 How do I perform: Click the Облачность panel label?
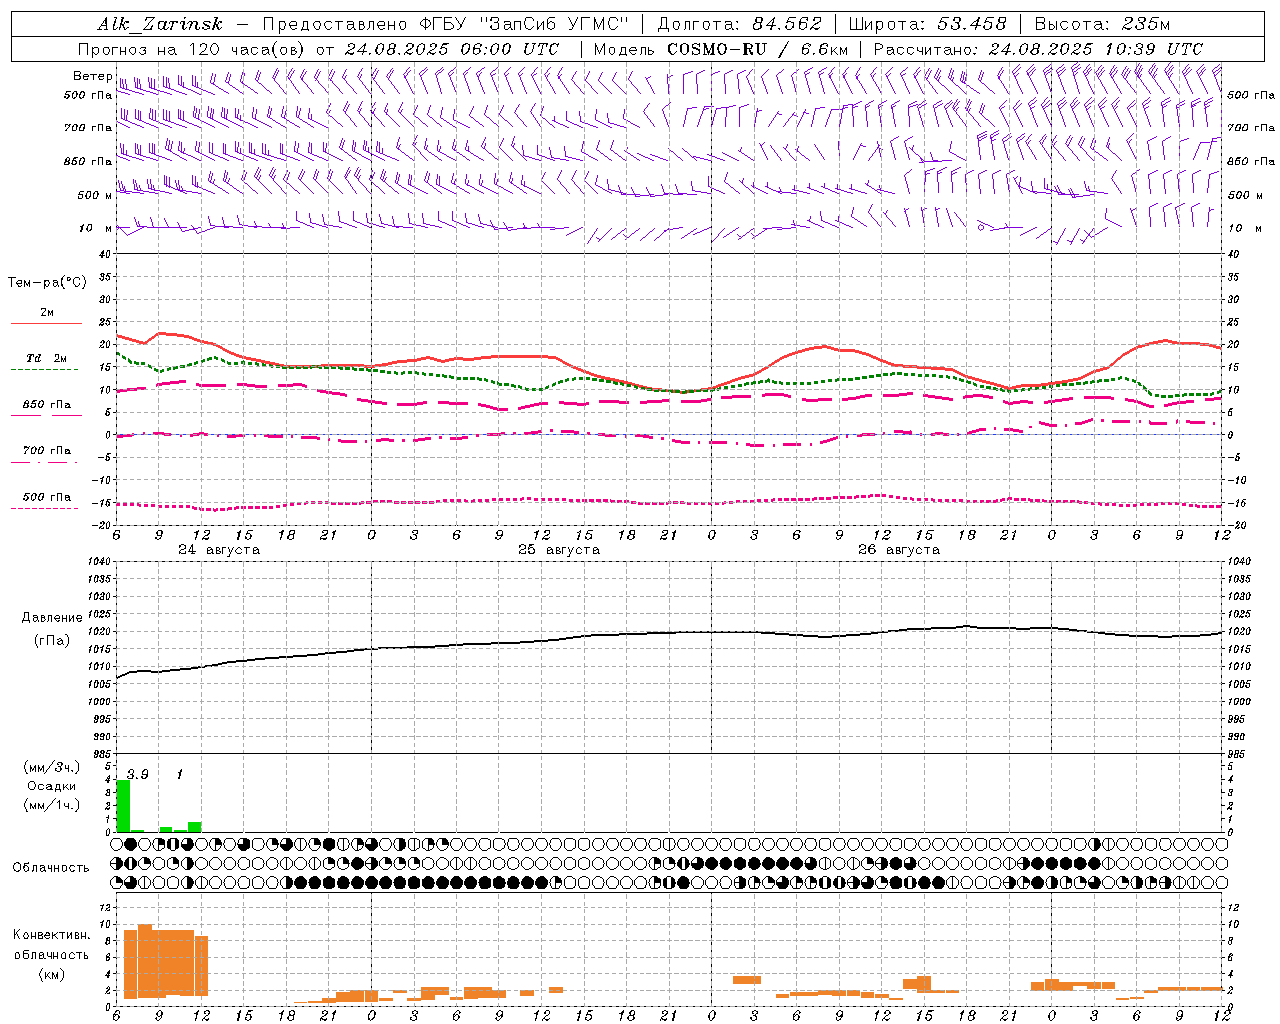pos(51,867)
